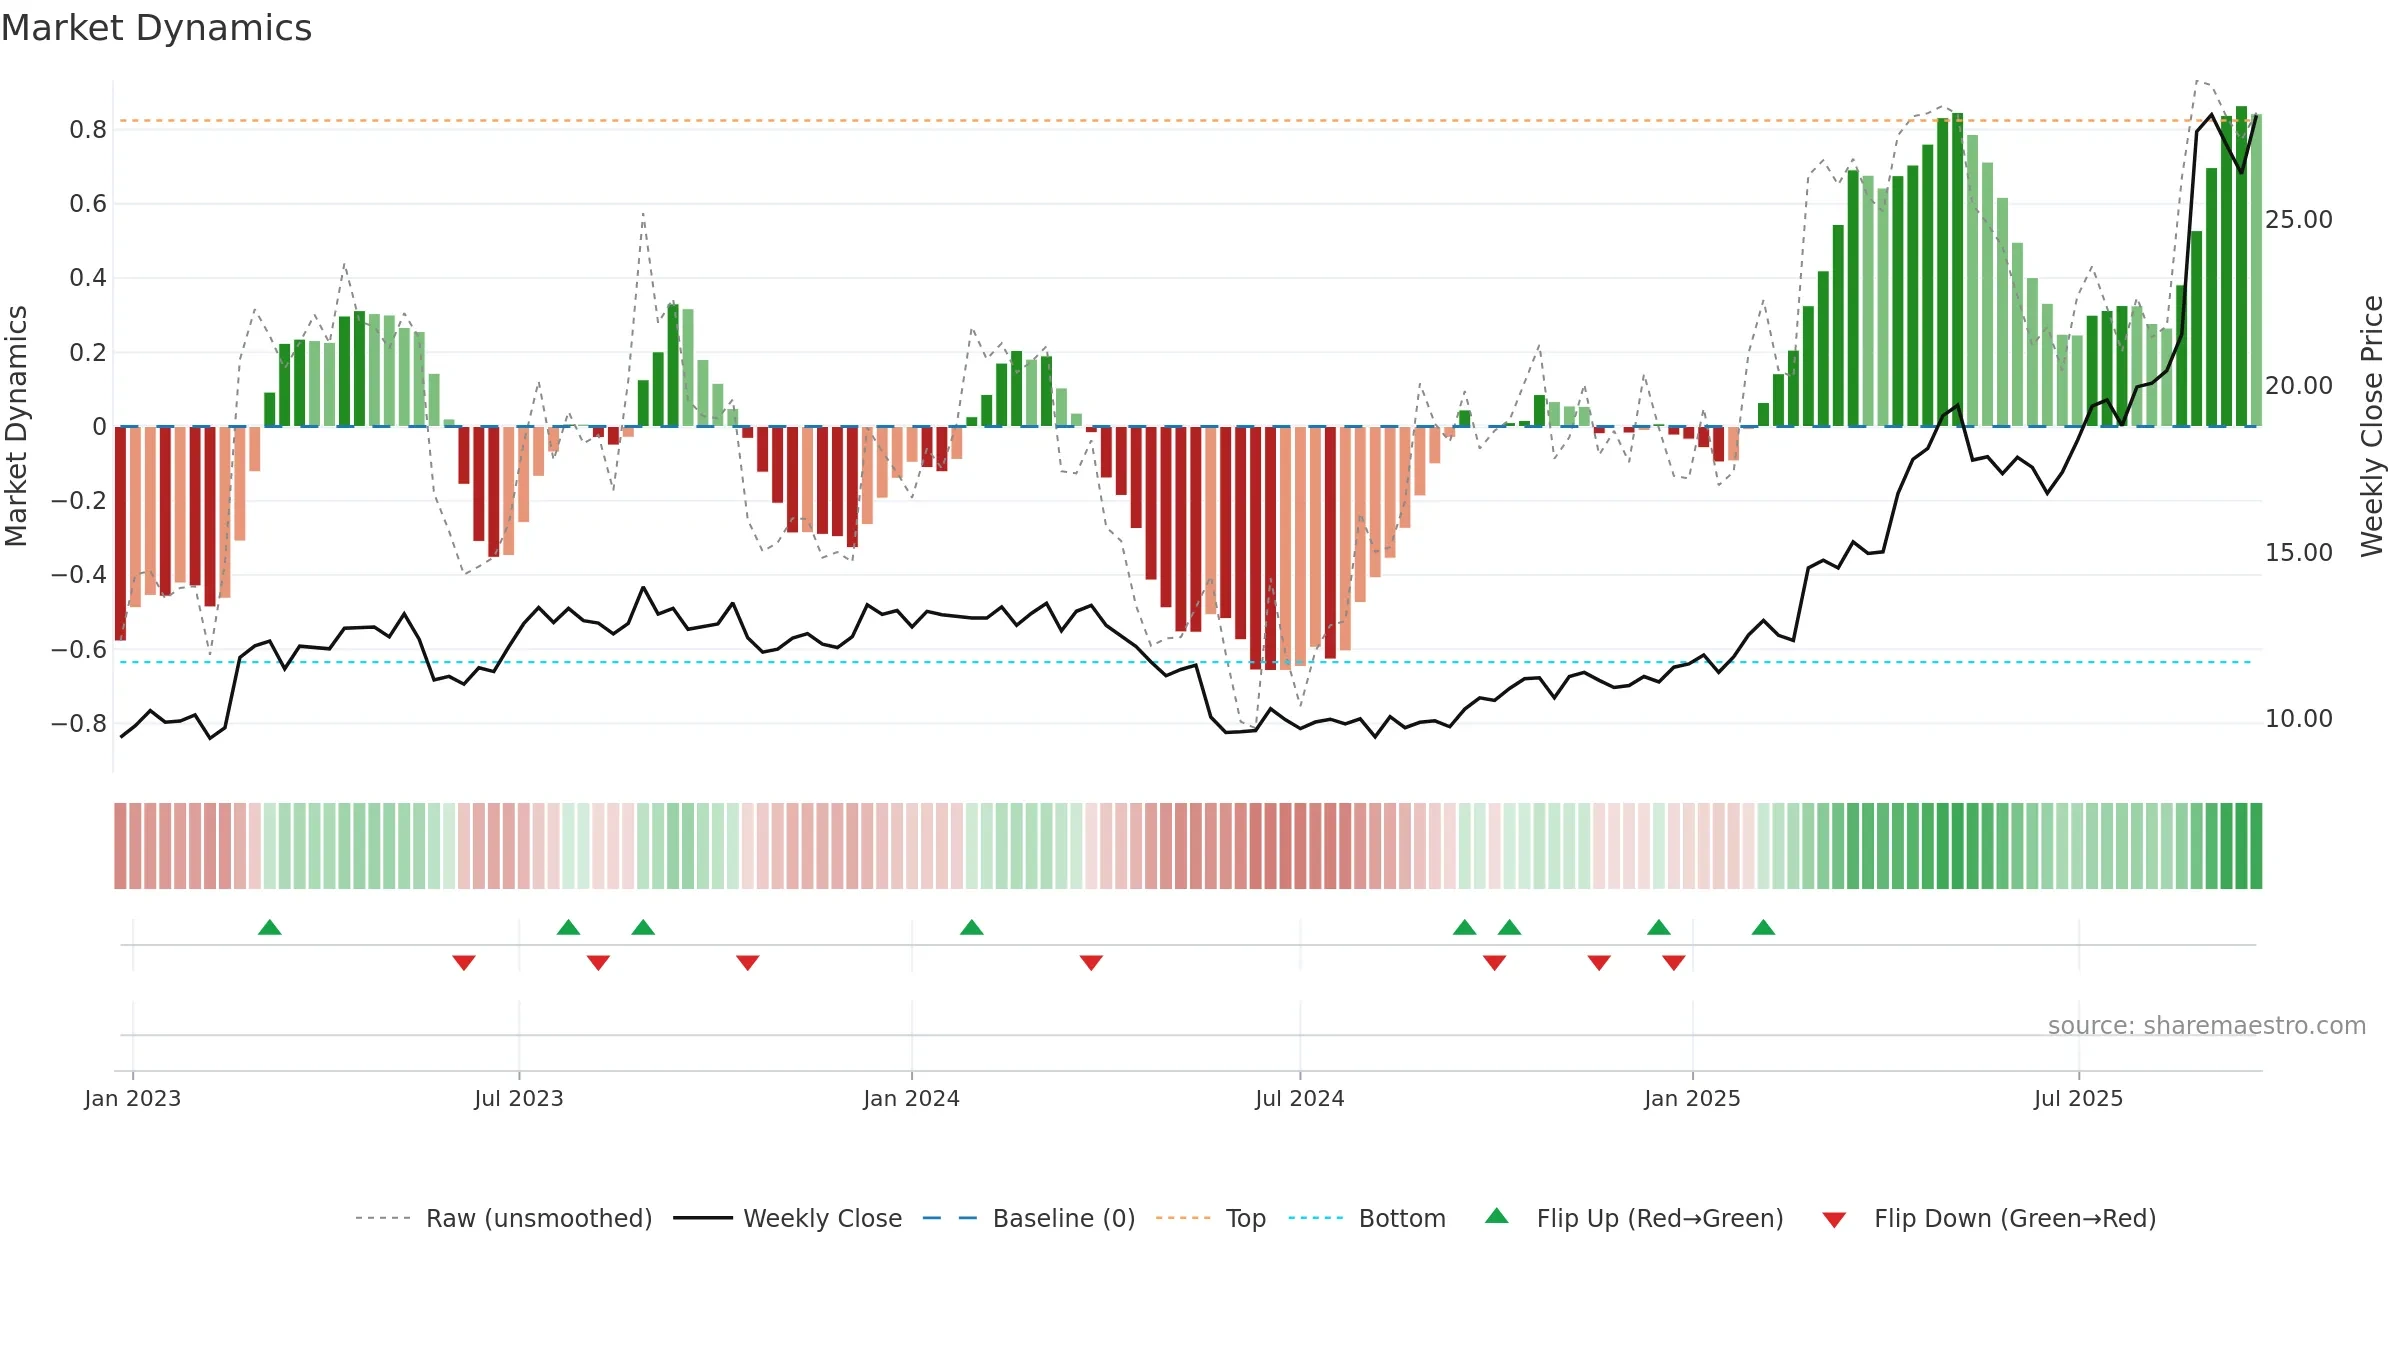Click the Weekly Close Price axis title
Screen dimensions: 2400x1350
pos(2372,426)
